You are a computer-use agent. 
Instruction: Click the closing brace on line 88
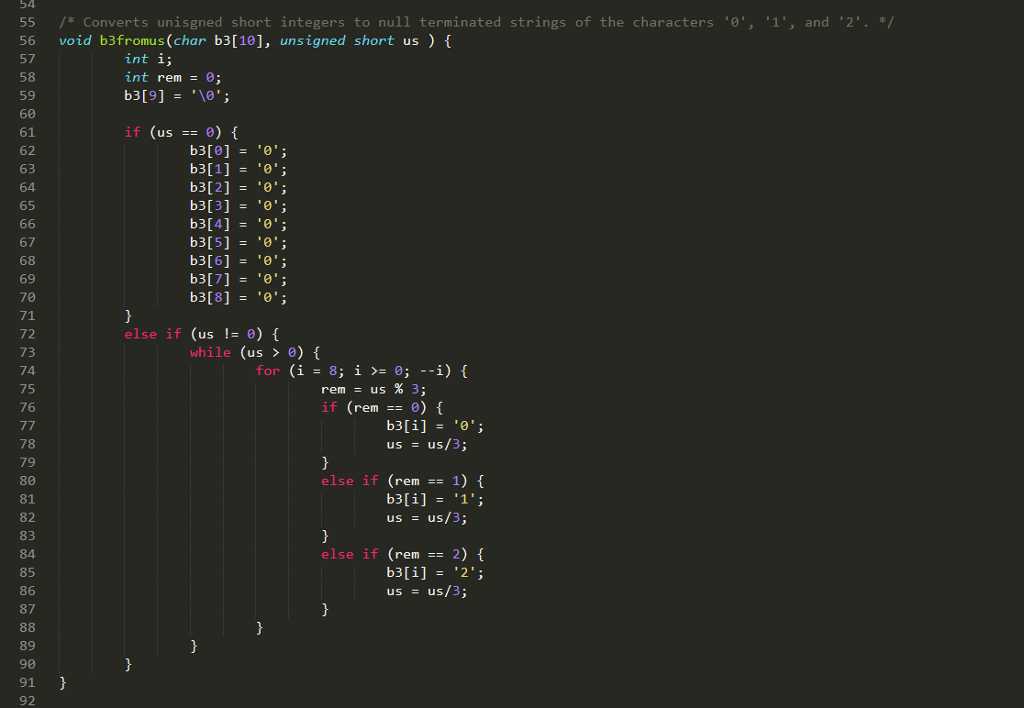(x=259, y=628)
